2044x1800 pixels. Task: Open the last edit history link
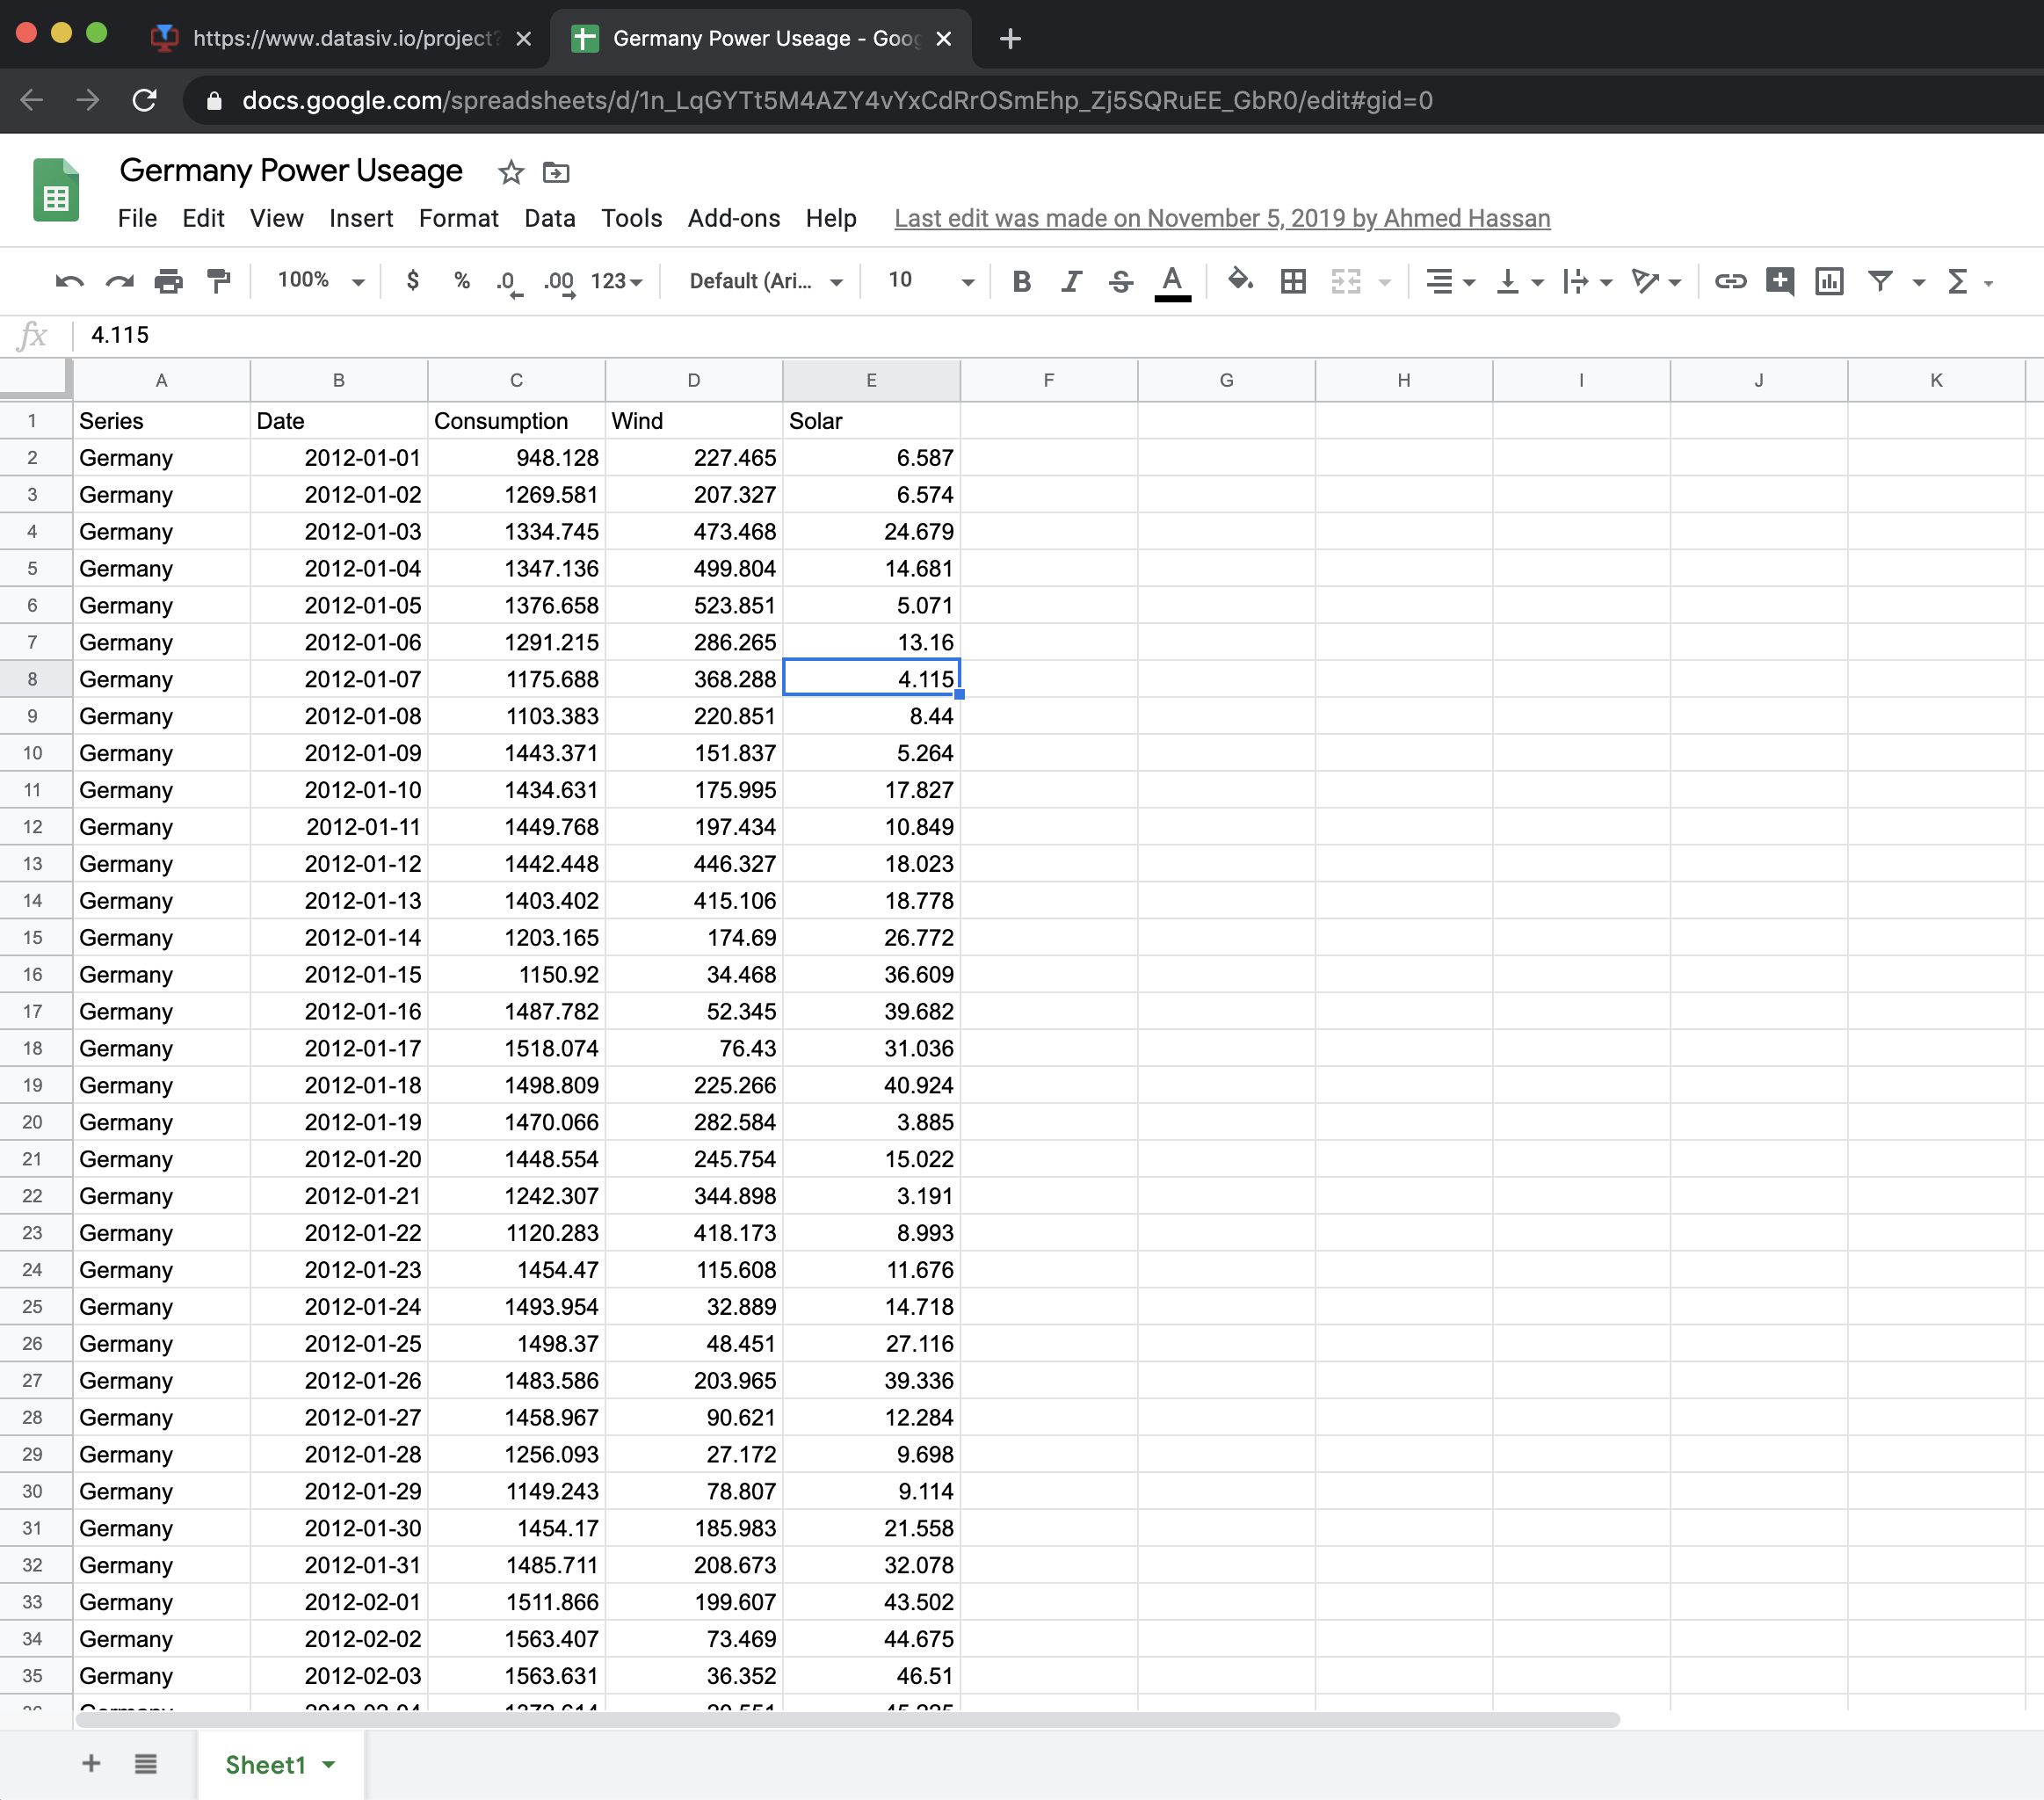pos(1221,218)
